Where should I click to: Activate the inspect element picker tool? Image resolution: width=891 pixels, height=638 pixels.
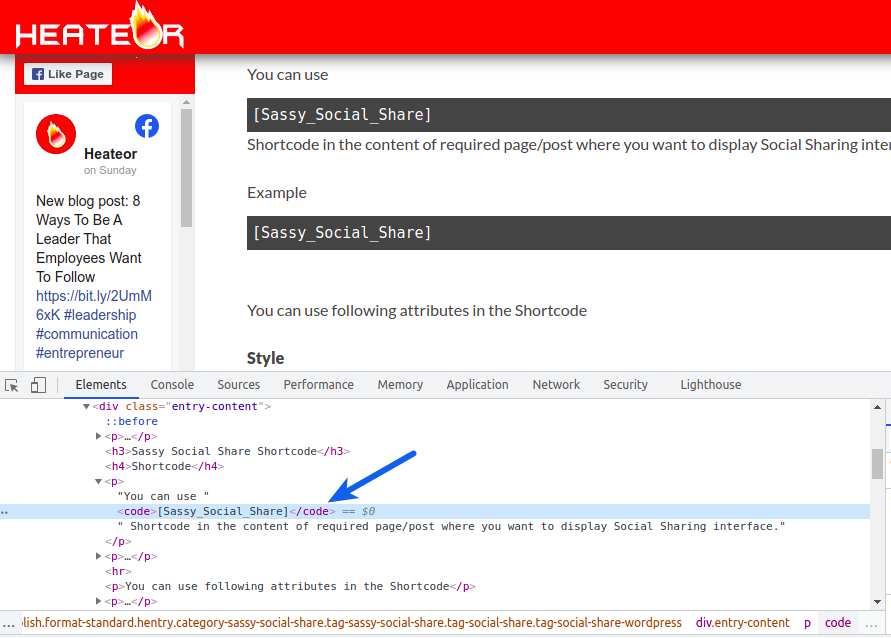pos(12,385)
